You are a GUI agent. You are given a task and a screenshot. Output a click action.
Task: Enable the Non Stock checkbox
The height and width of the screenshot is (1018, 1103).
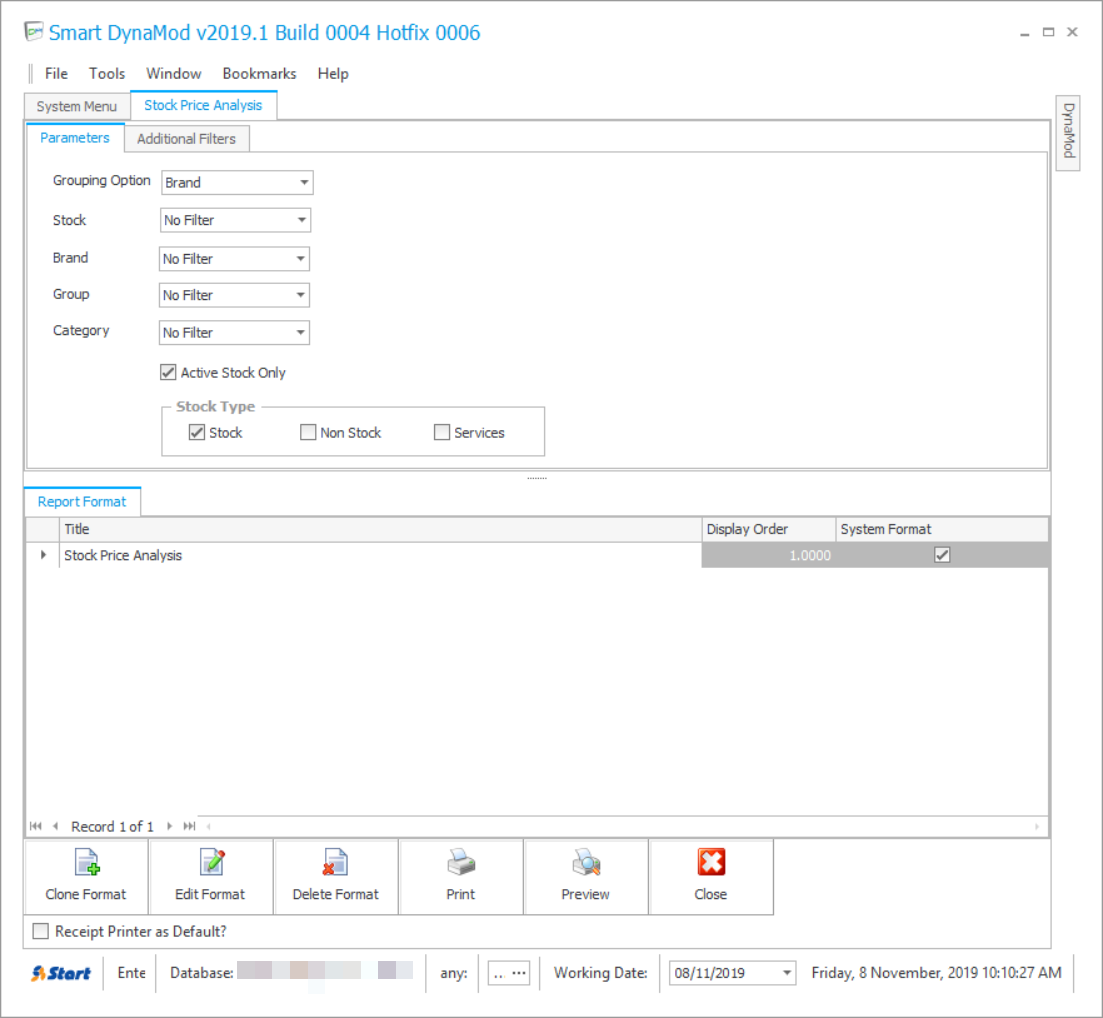click(x=308, y=432)
